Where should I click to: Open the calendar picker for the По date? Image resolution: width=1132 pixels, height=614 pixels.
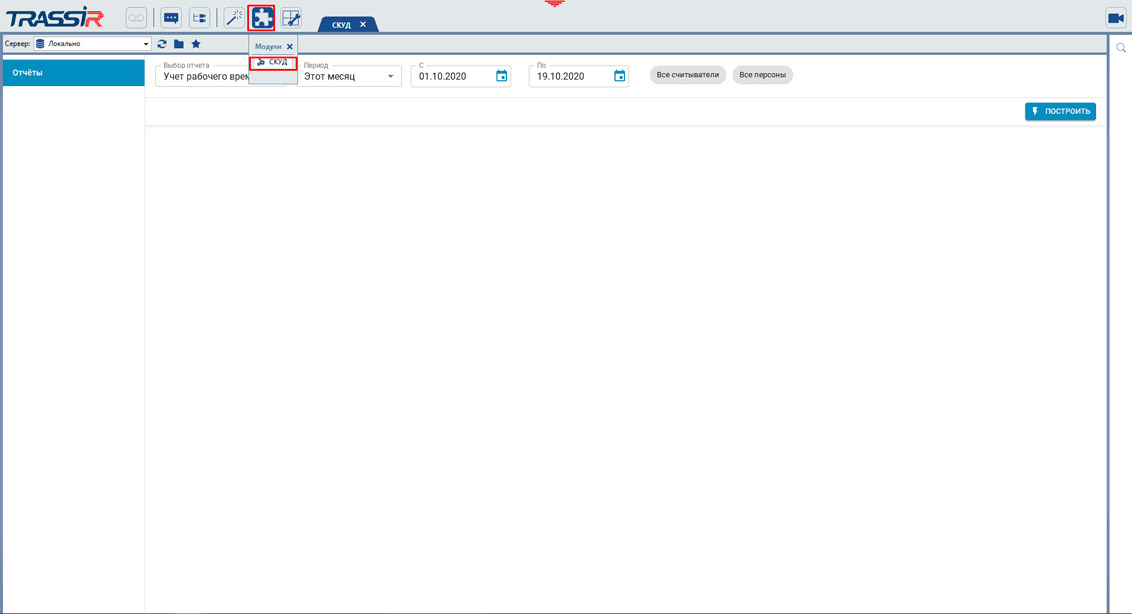pos(619,76)
